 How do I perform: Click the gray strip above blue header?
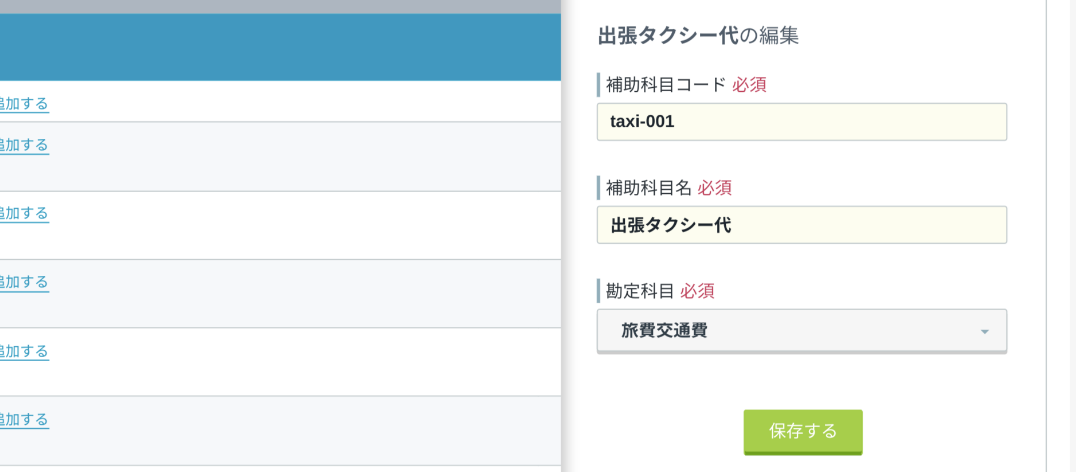280,7
